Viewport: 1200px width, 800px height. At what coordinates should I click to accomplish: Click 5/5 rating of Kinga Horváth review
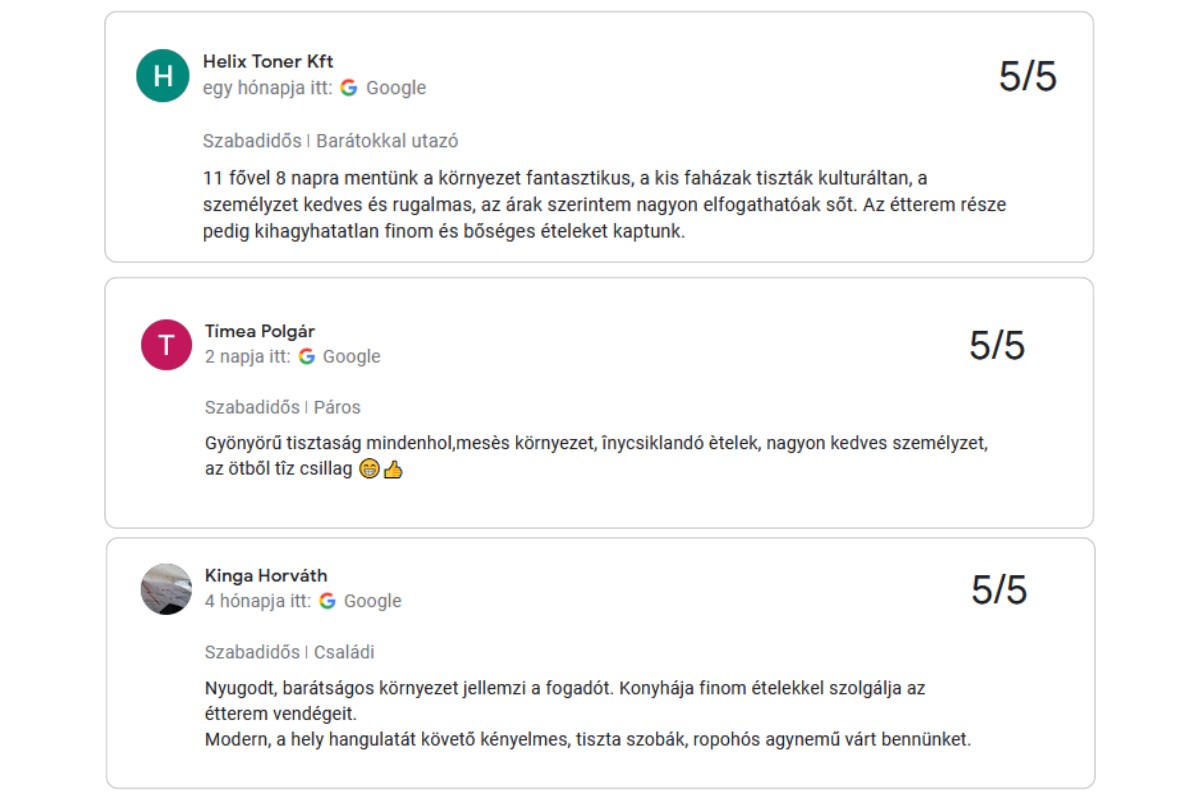(999, 590)
